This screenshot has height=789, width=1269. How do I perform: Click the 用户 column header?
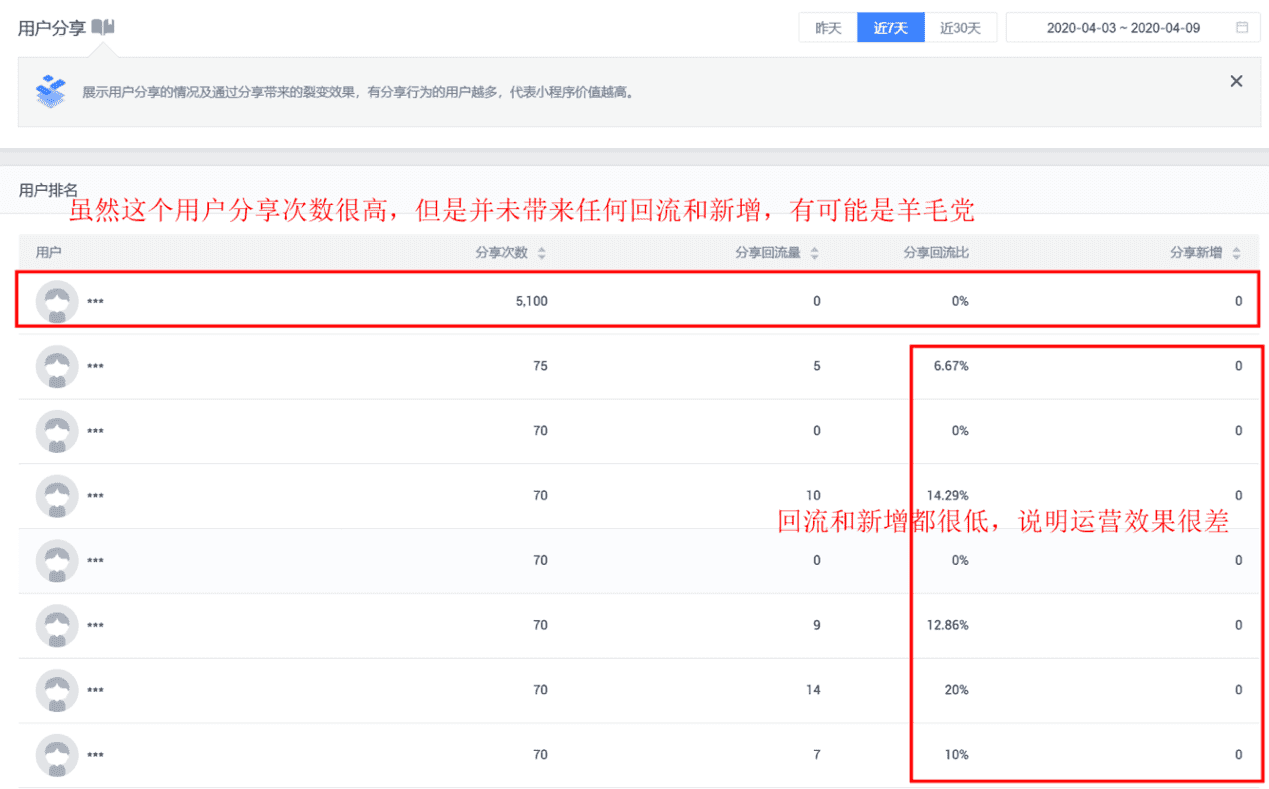click(x=48, y=253)
